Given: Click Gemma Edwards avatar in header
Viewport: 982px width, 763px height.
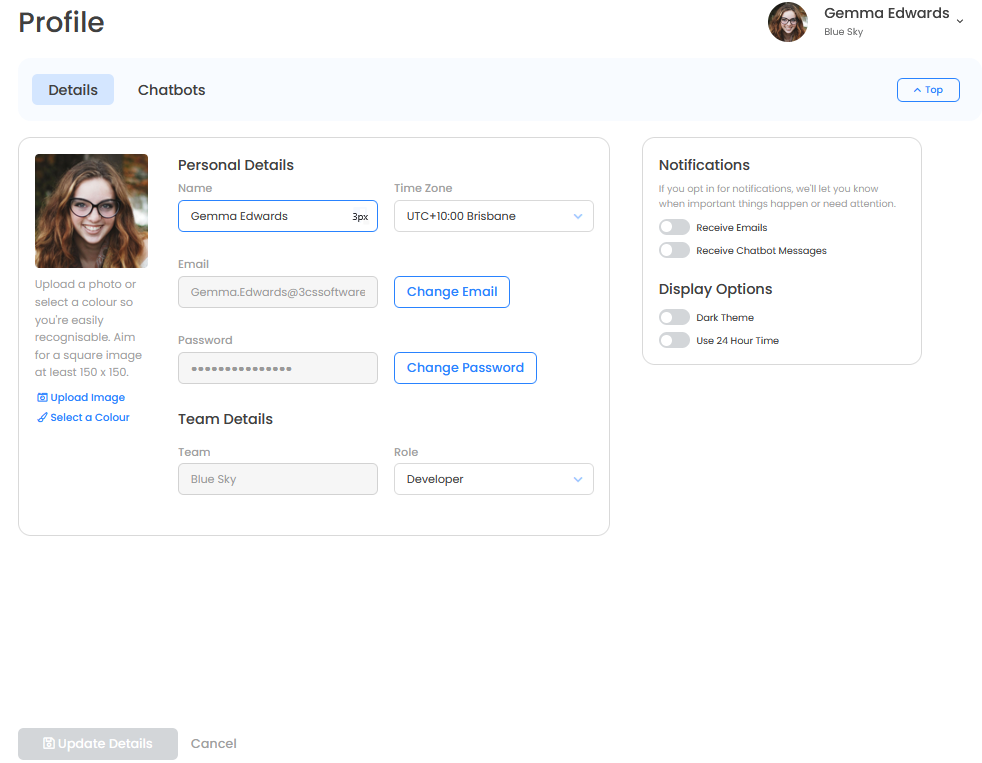Looking at the screenshot, I should 787,22.
